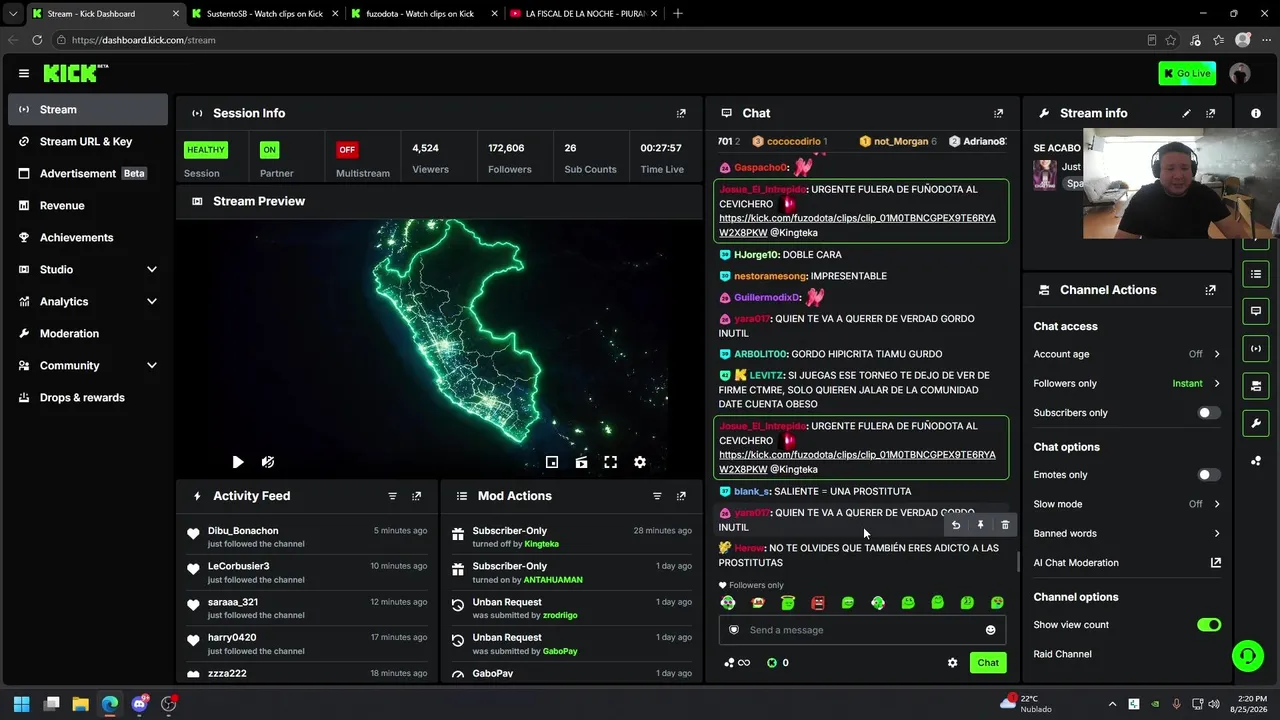The image size is (1280, 720).
Task: Click the chat panel scrollbar thumb
Action: [1017, 561]
